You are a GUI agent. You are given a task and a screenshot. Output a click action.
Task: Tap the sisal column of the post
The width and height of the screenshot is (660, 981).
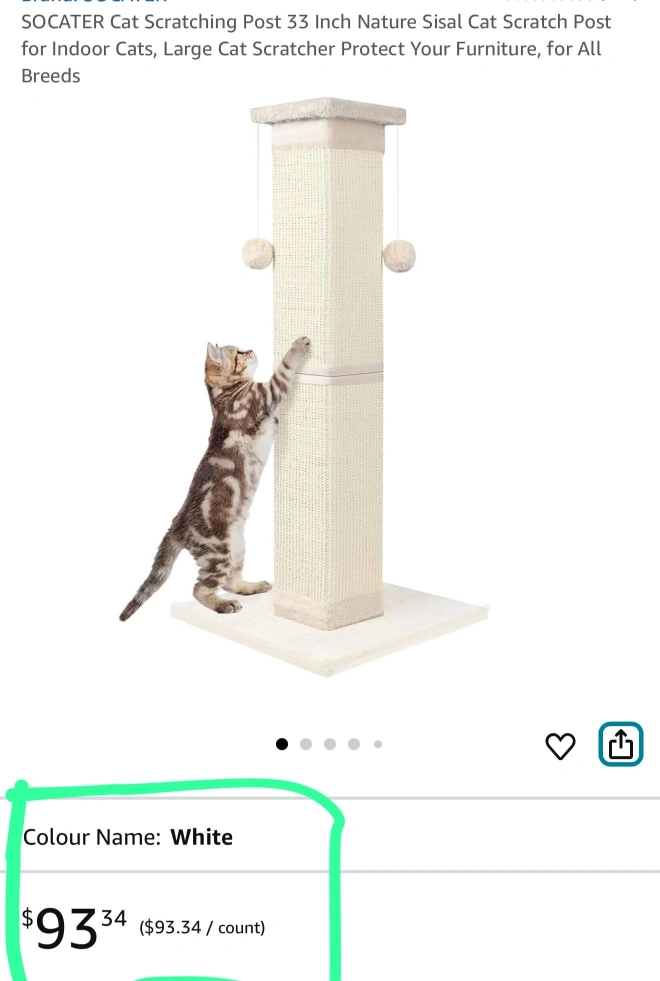click(x=328, y=375)
